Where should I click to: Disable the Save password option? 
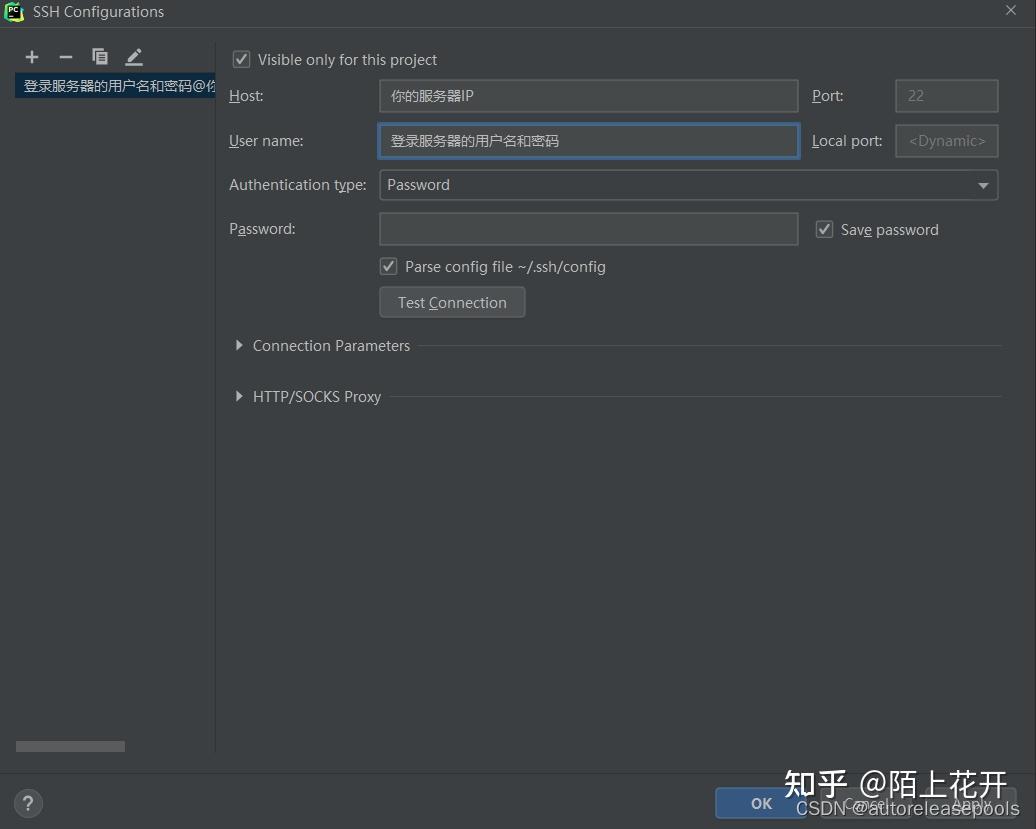coord(824,229)
